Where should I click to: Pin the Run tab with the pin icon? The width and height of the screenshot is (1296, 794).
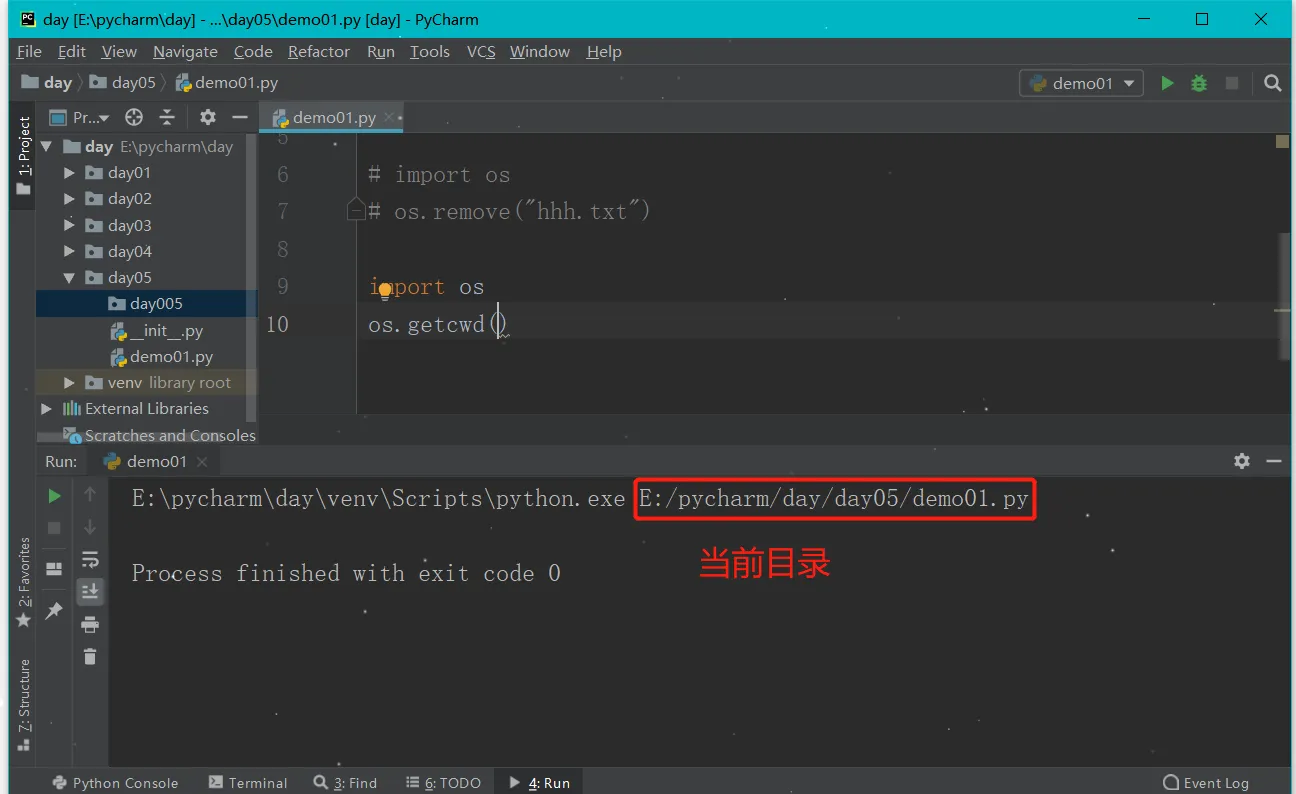tap(55, 610)
